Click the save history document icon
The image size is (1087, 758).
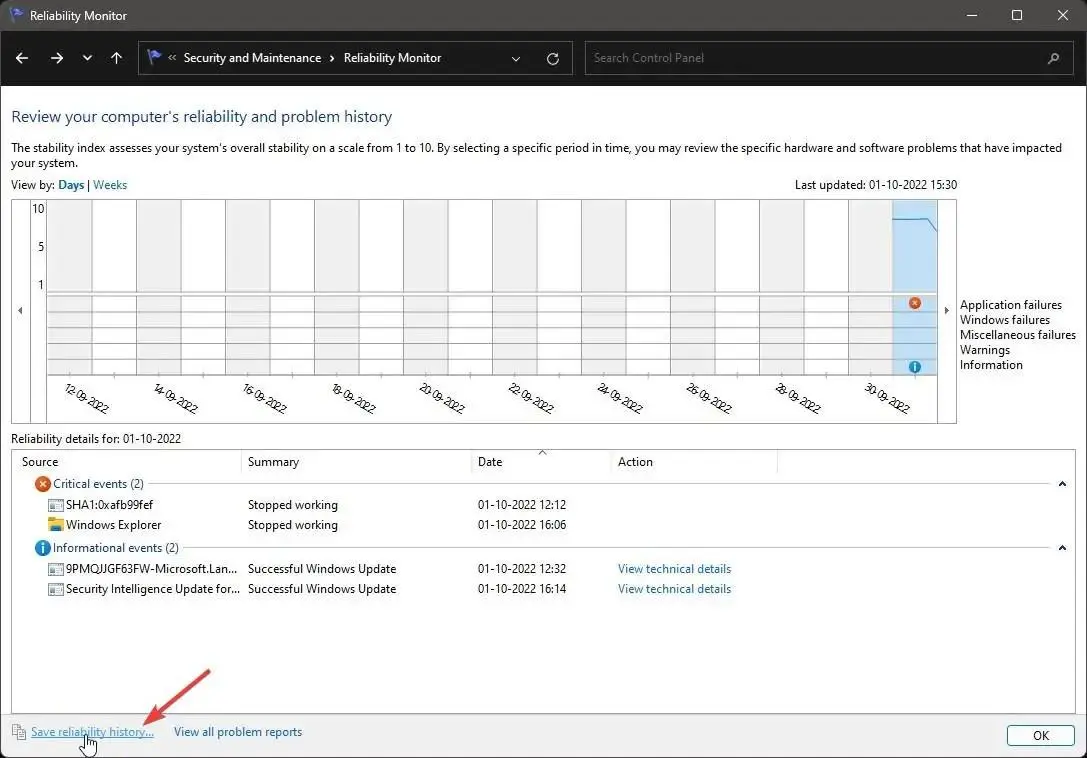click(19, 732)
